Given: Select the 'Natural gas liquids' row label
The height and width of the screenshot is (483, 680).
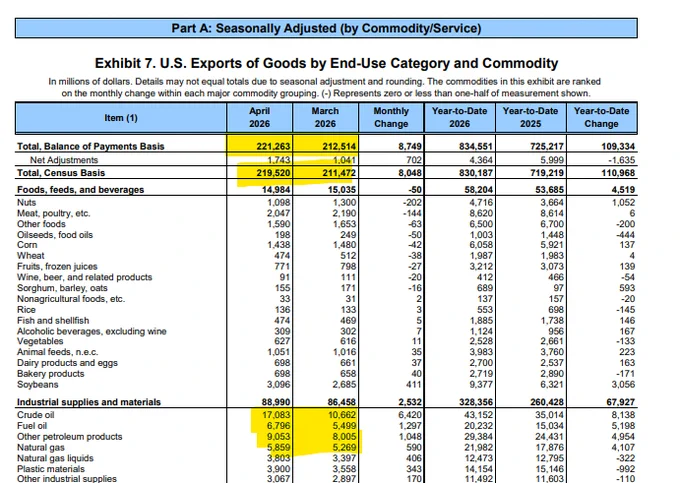Looking at the screenshot, I should click(x=55, y=458).
